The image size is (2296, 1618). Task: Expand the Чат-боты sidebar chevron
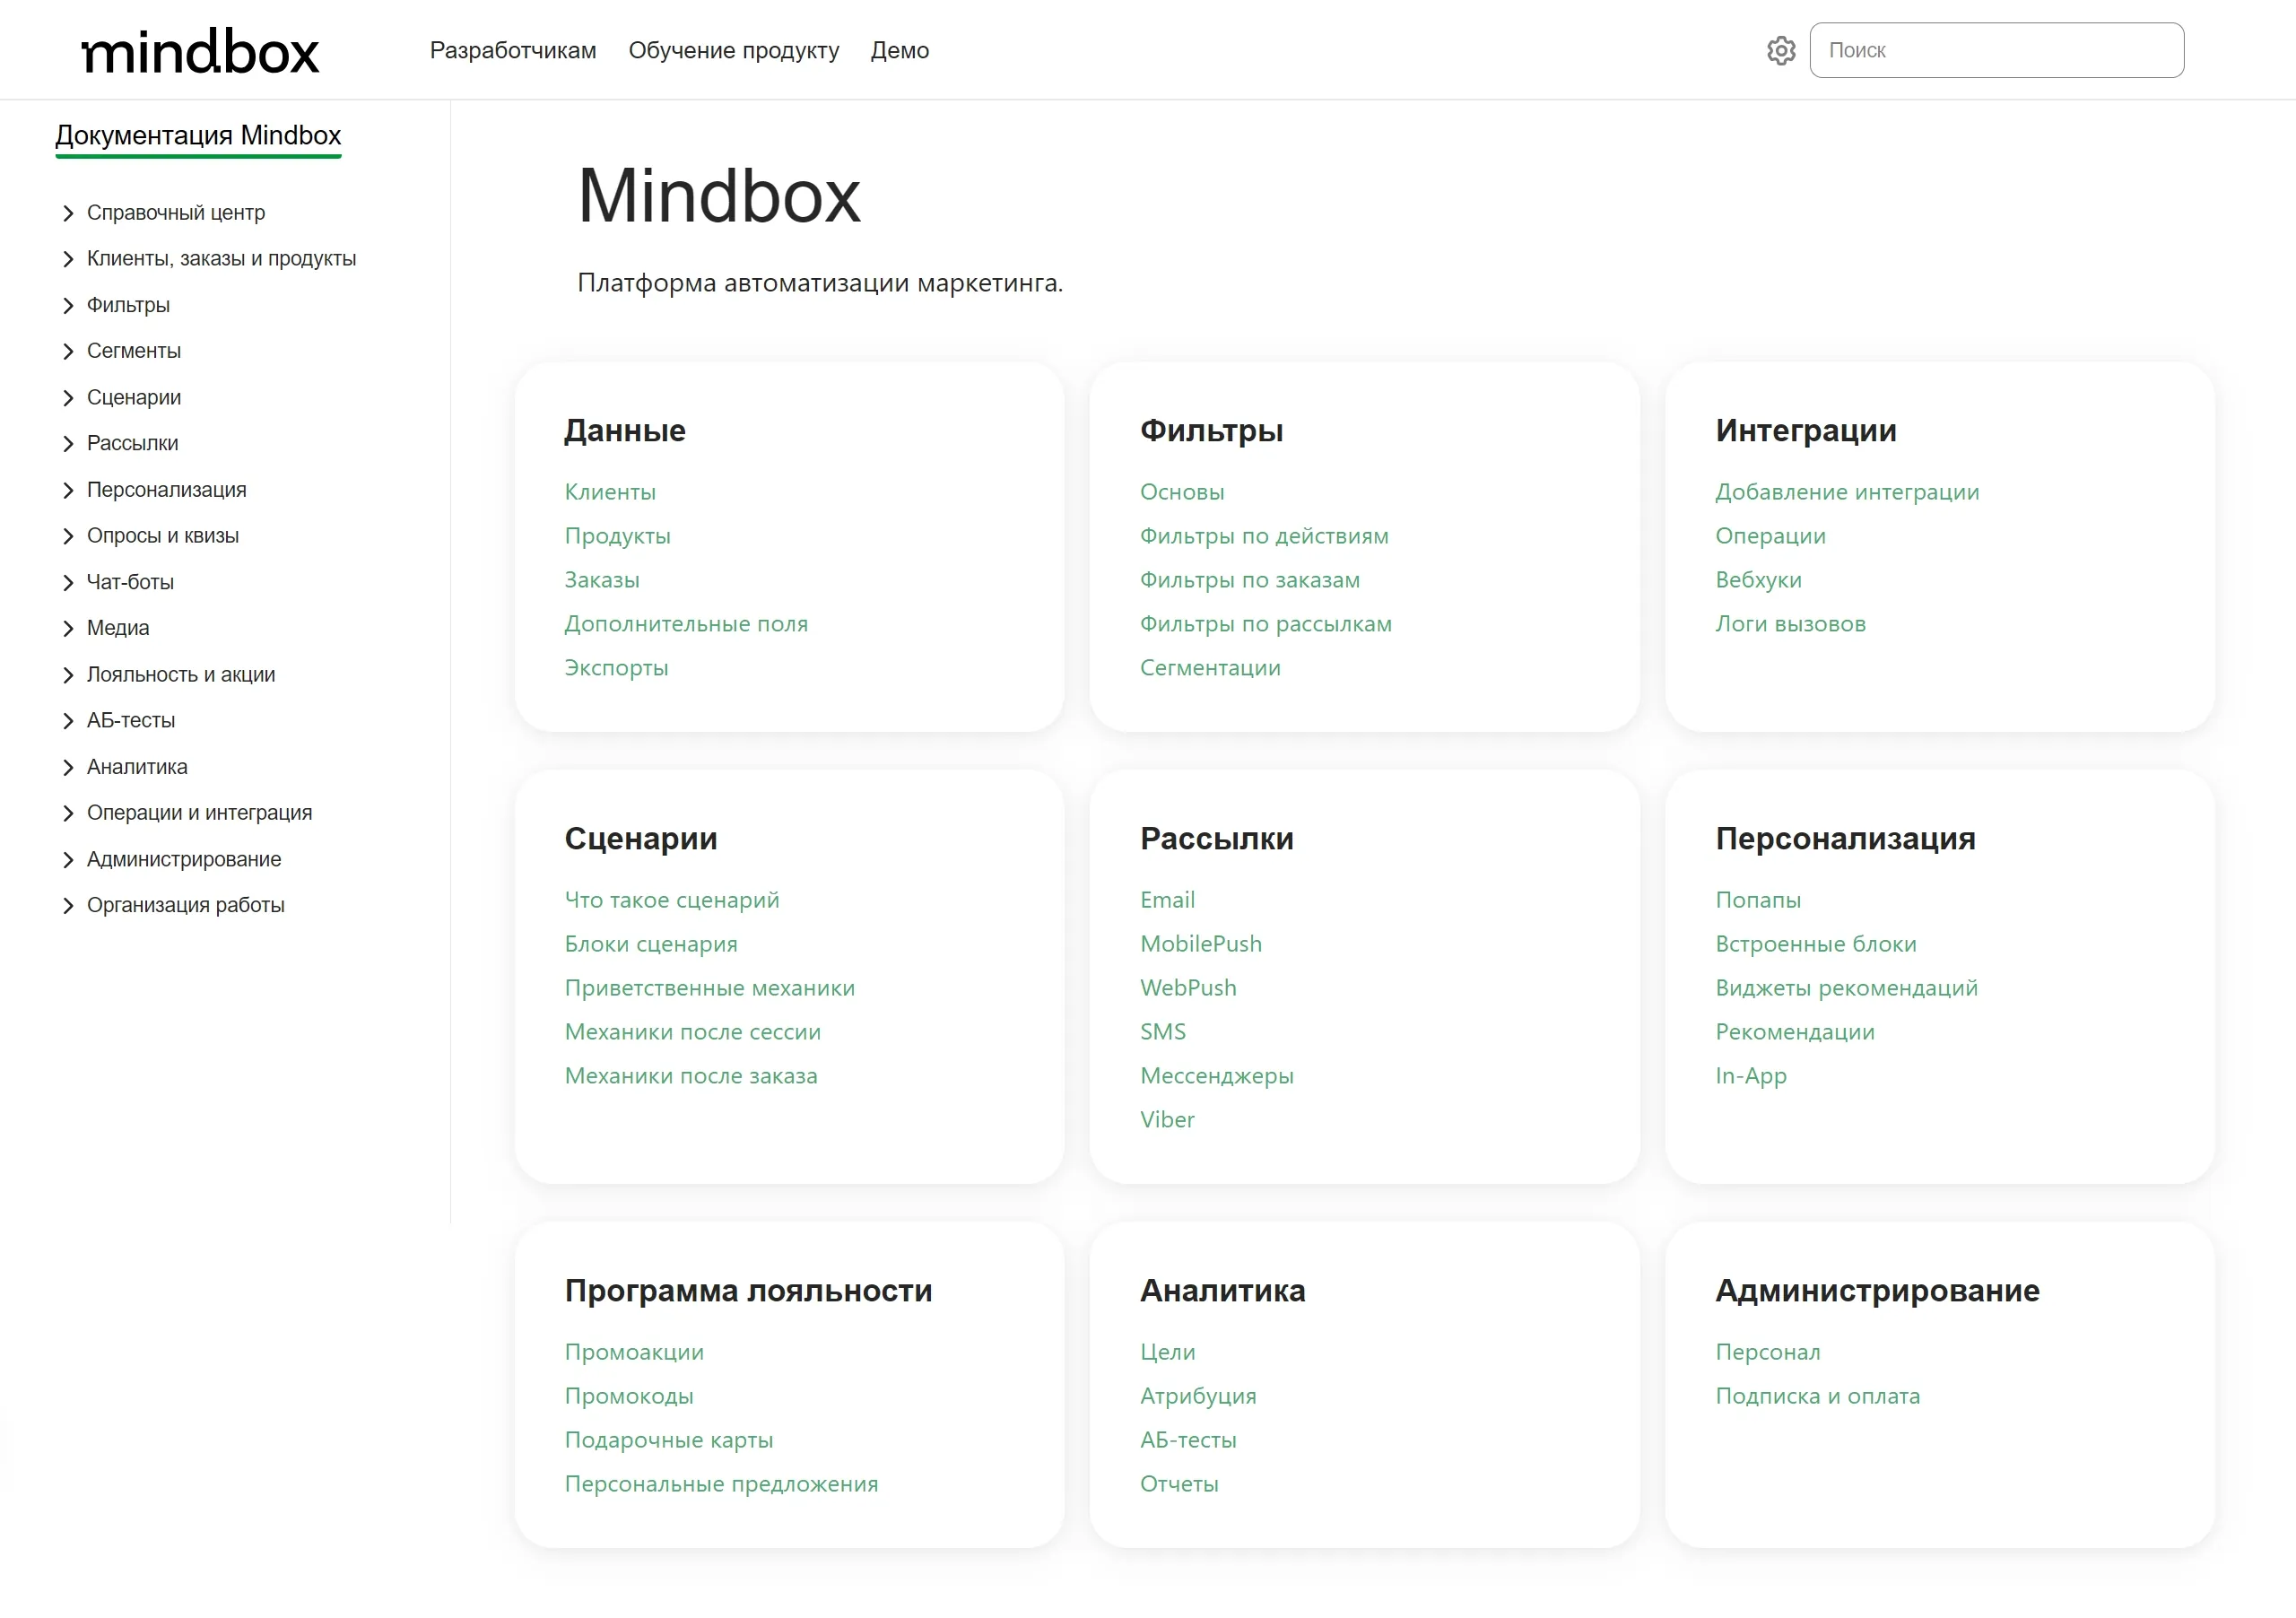68,583
